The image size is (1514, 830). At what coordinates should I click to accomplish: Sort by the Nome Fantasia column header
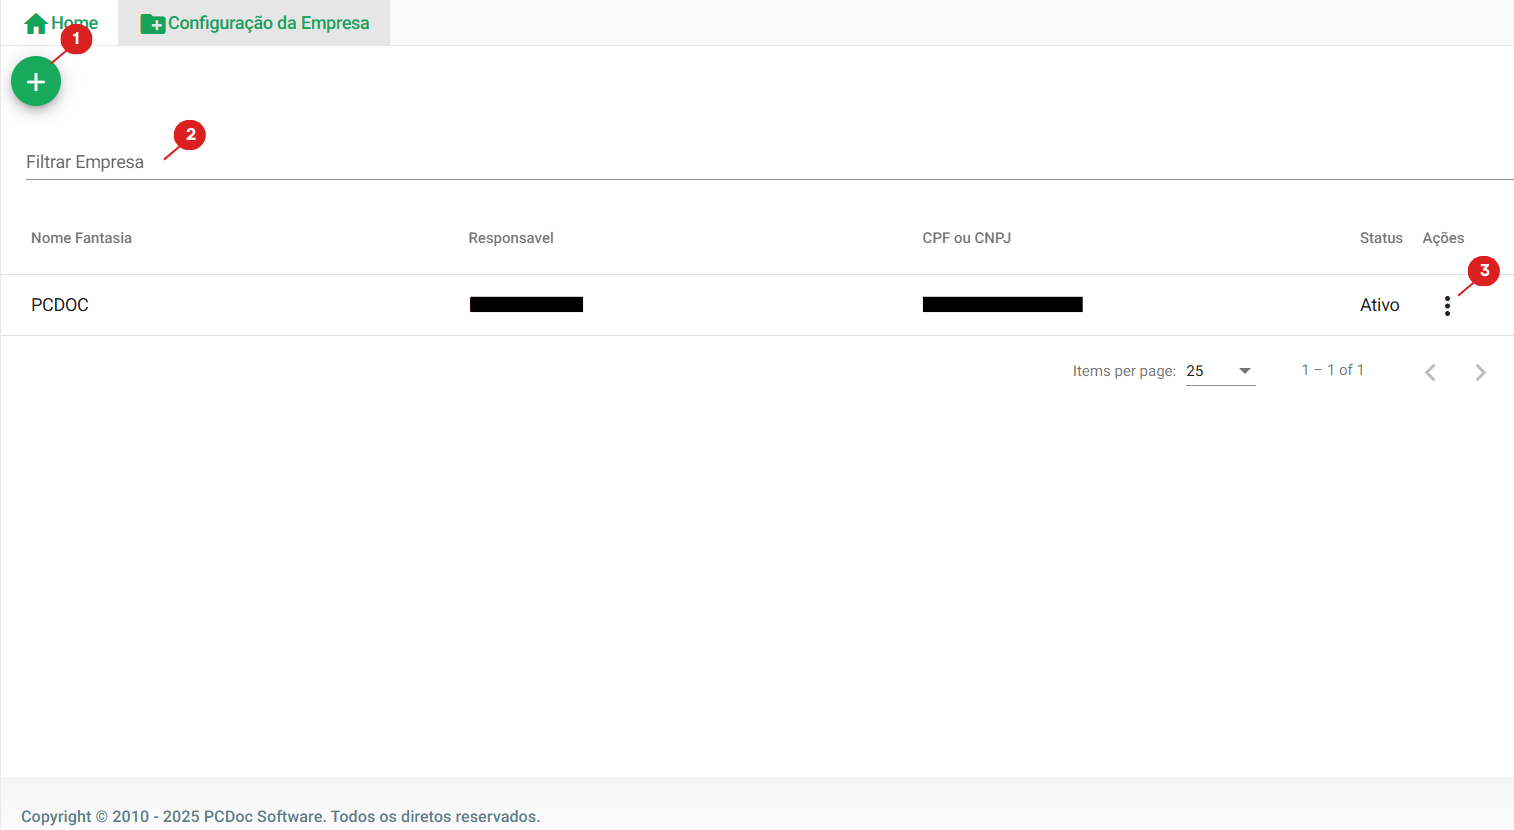pos(81,238)
